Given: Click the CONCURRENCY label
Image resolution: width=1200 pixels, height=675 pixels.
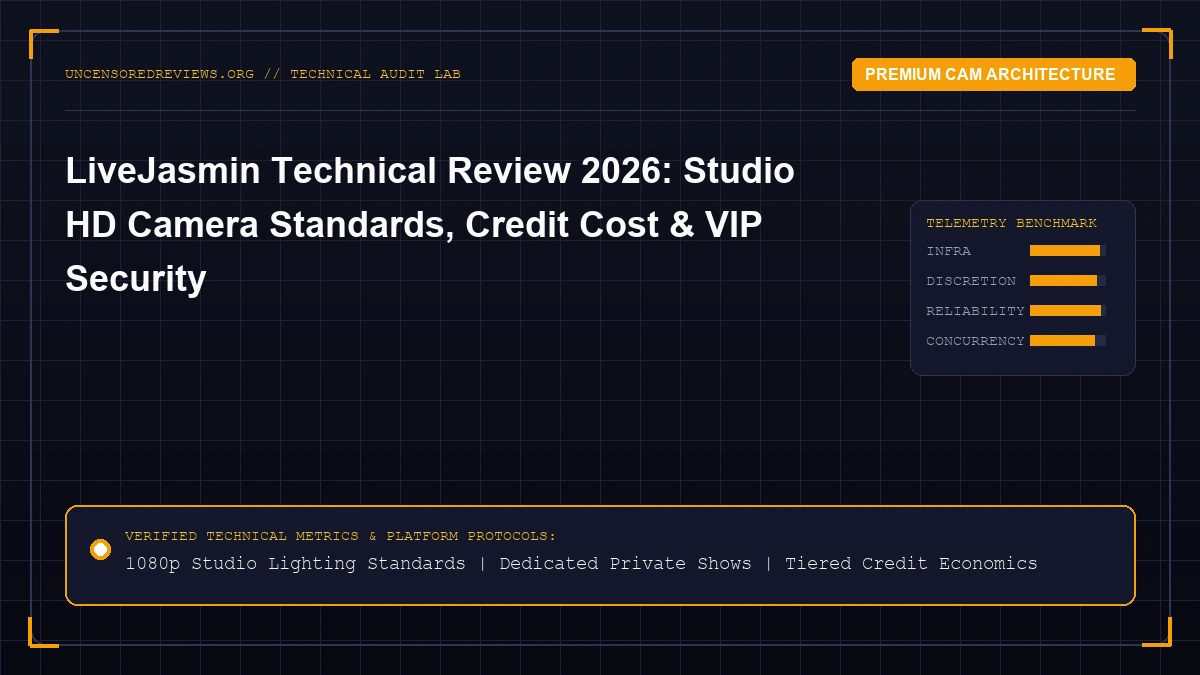Looking at the screenshot, I should [975, 341].
